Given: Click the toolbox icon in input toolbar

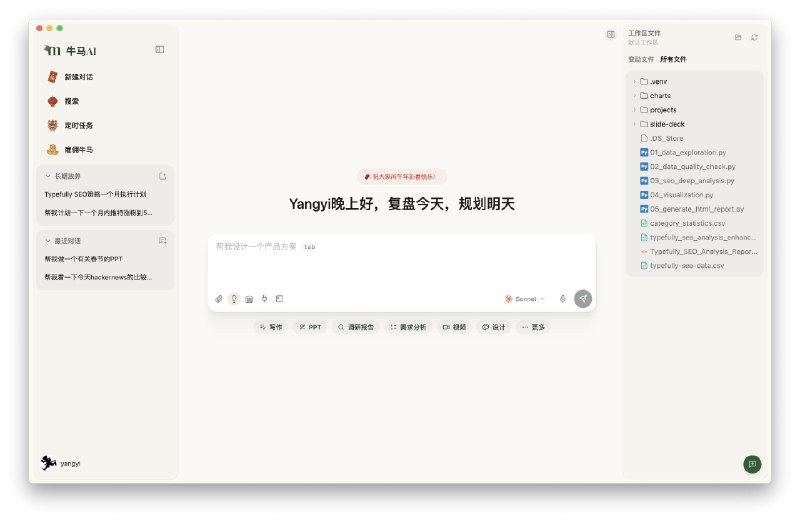Looking at the screenshot, I should 249,299.
